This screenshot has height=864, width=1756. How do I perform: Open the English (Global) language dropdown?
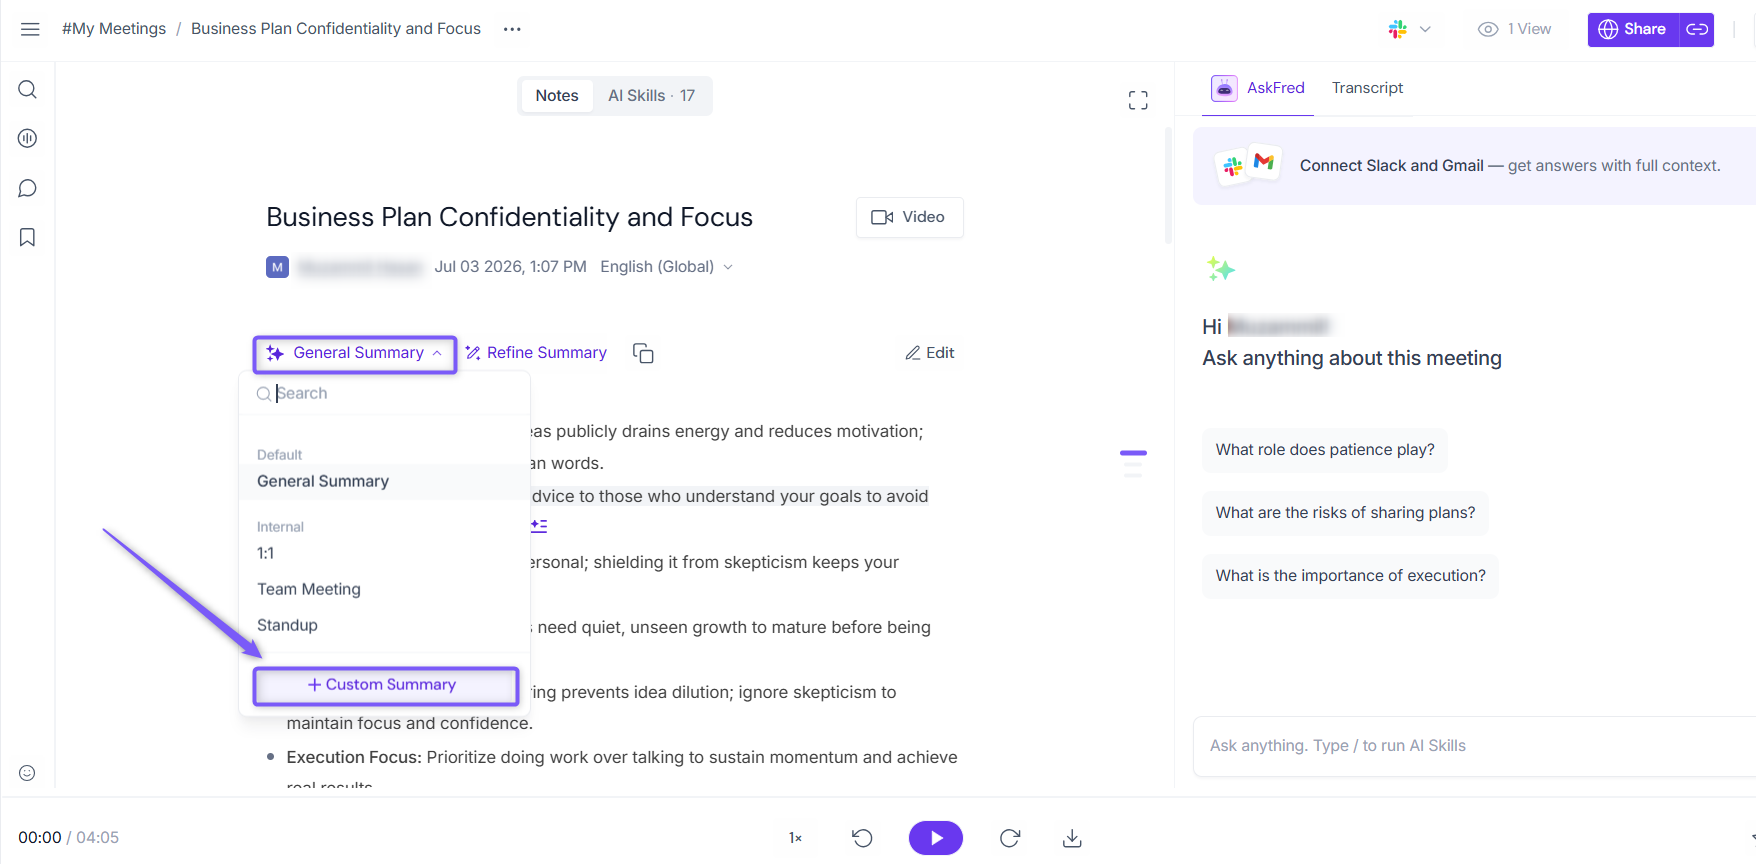pyautogui.click(x=667, y=267)
